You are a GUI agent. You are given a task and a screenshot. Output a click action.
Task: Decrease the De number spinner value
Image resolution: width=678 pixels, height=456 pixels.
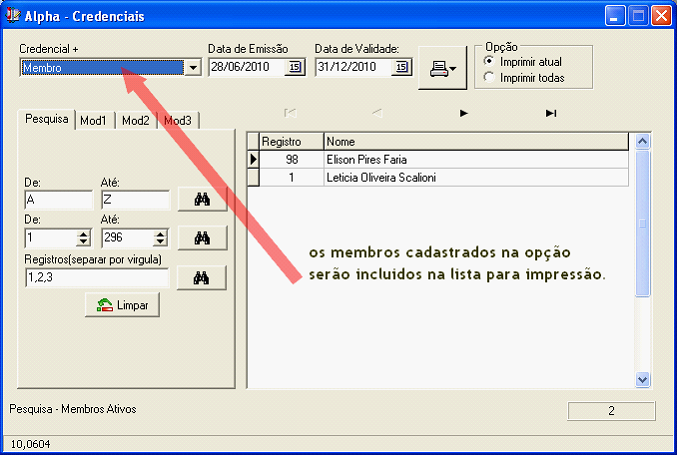[x=83, y=242]
